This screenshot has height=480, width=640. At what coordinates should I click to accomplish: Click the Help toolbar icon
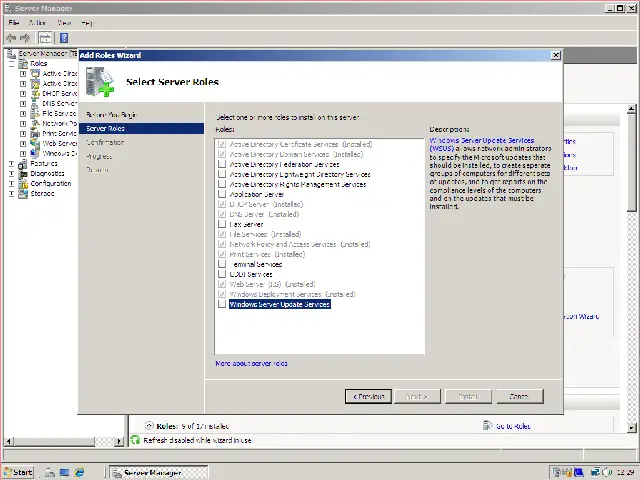click(x=64, y=38)
